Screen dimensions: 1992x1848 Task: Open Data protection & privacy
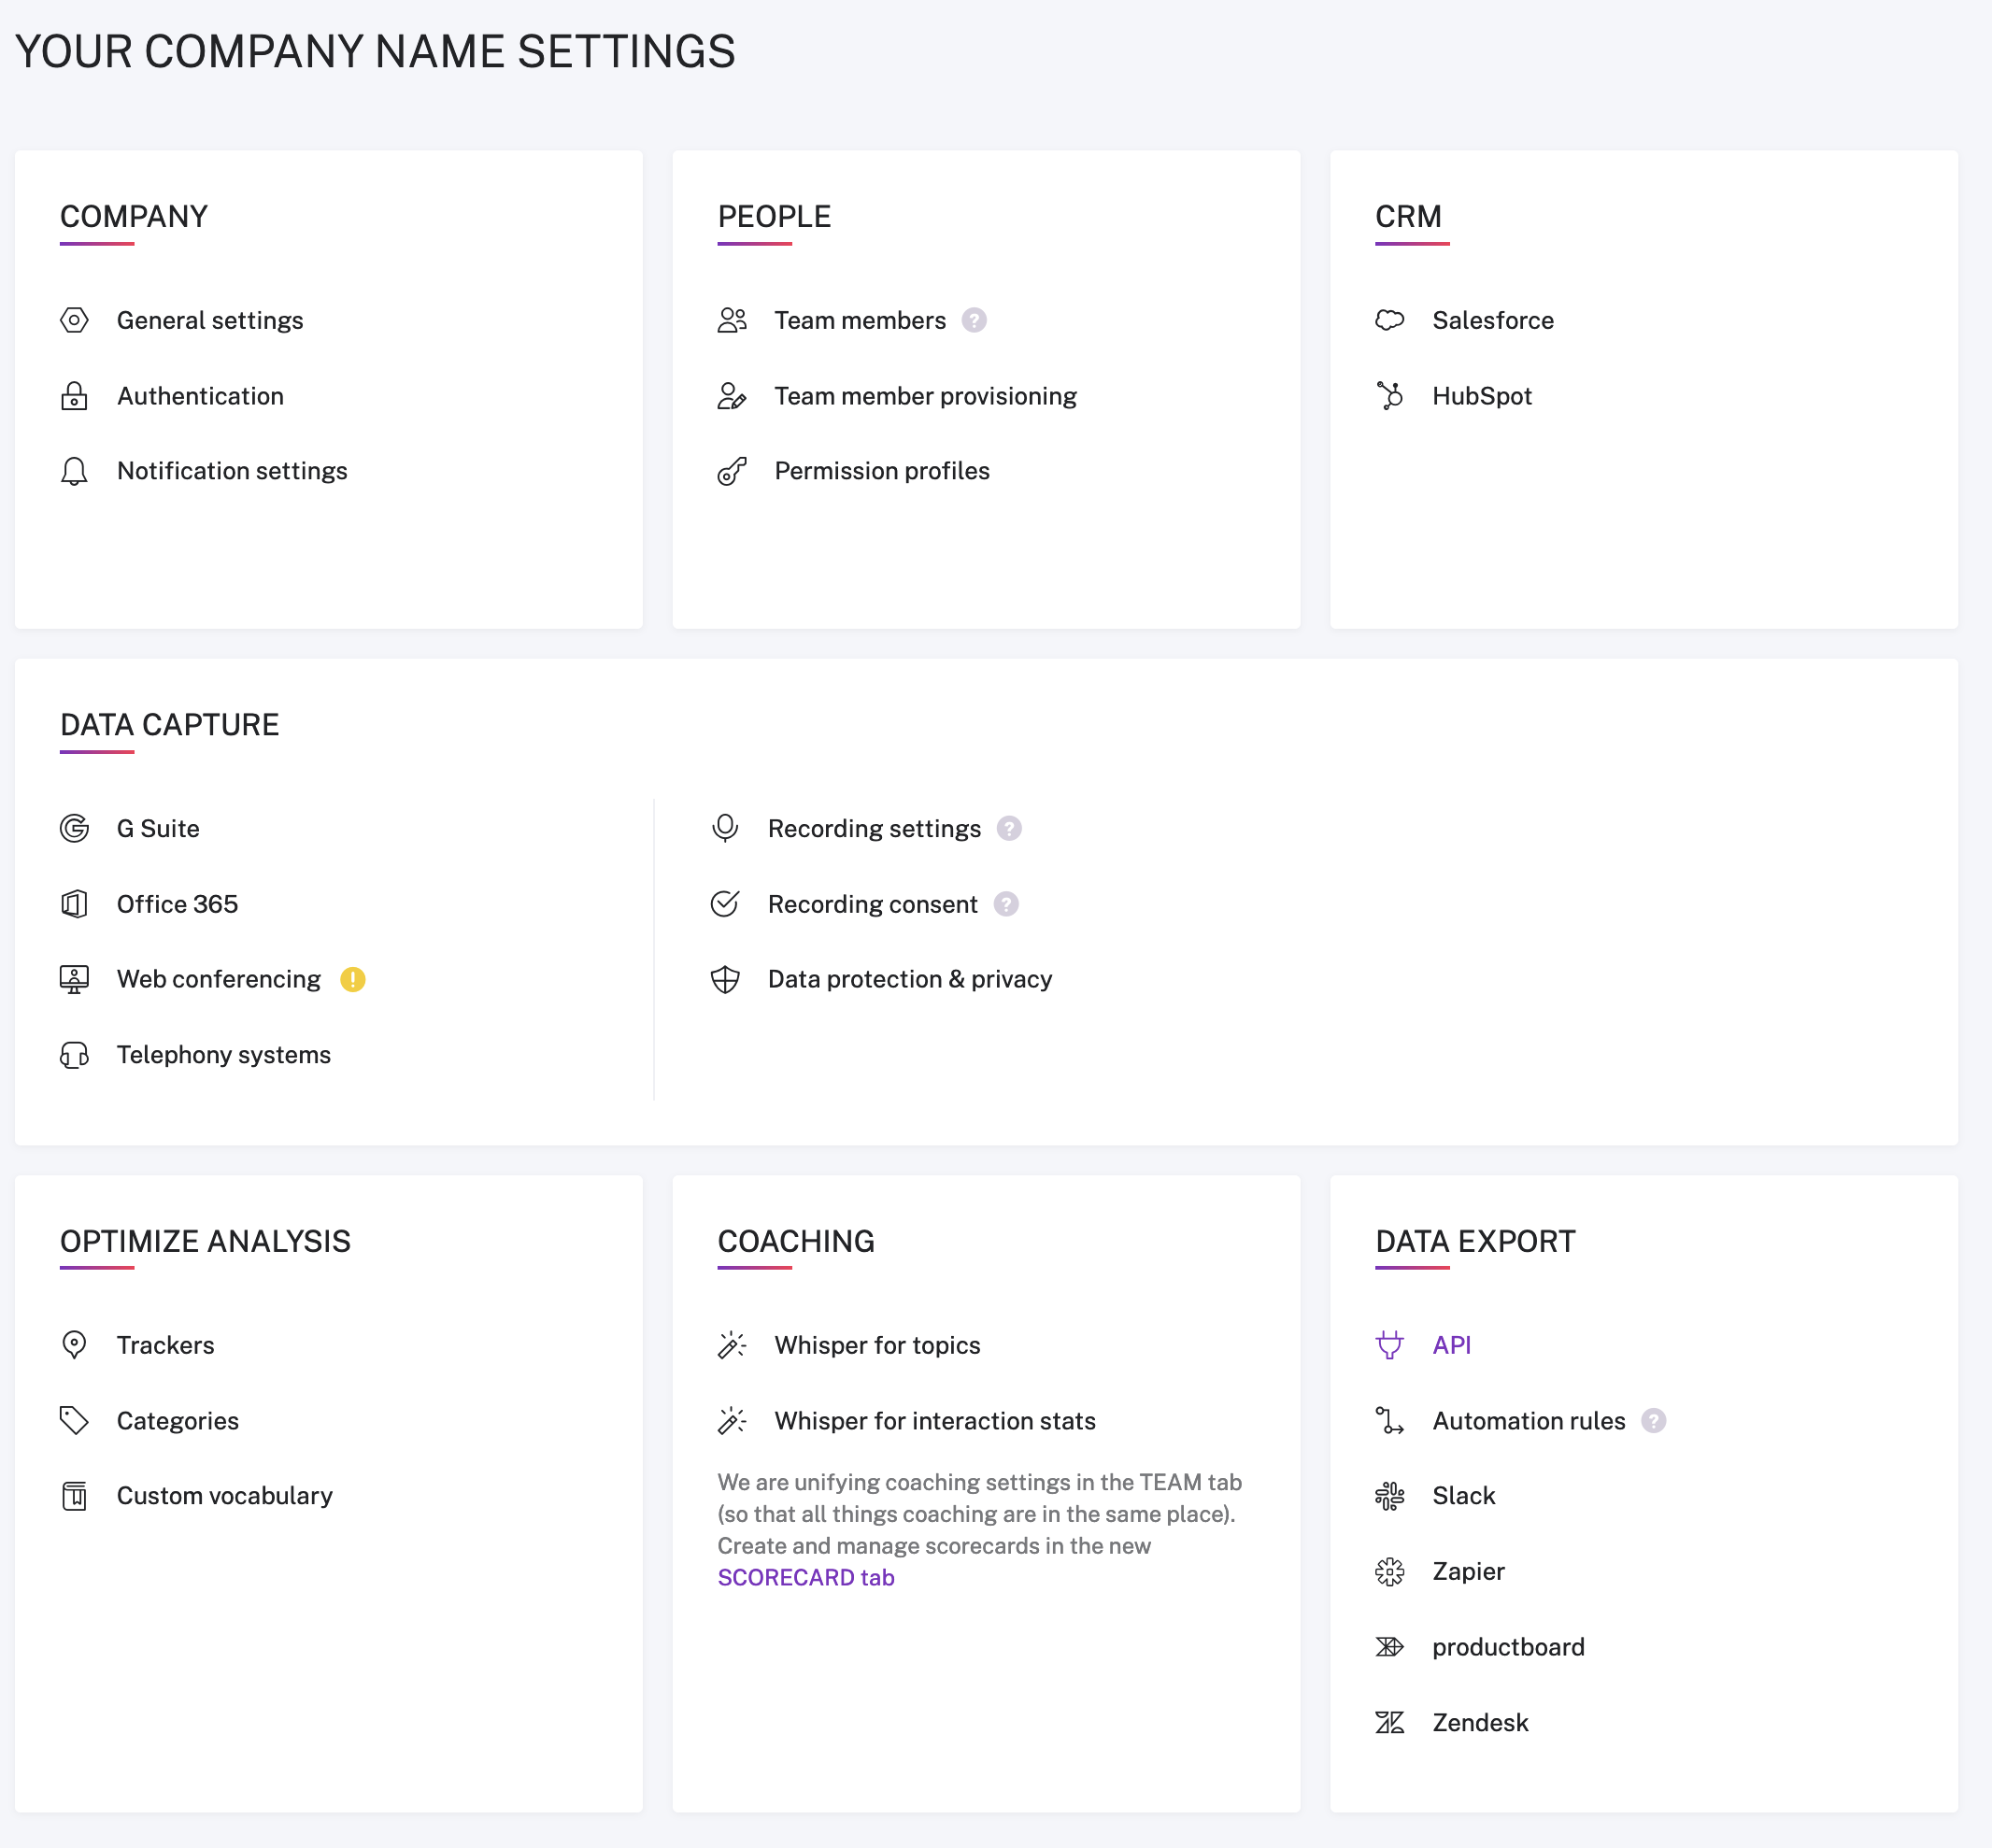coord(909,979)
